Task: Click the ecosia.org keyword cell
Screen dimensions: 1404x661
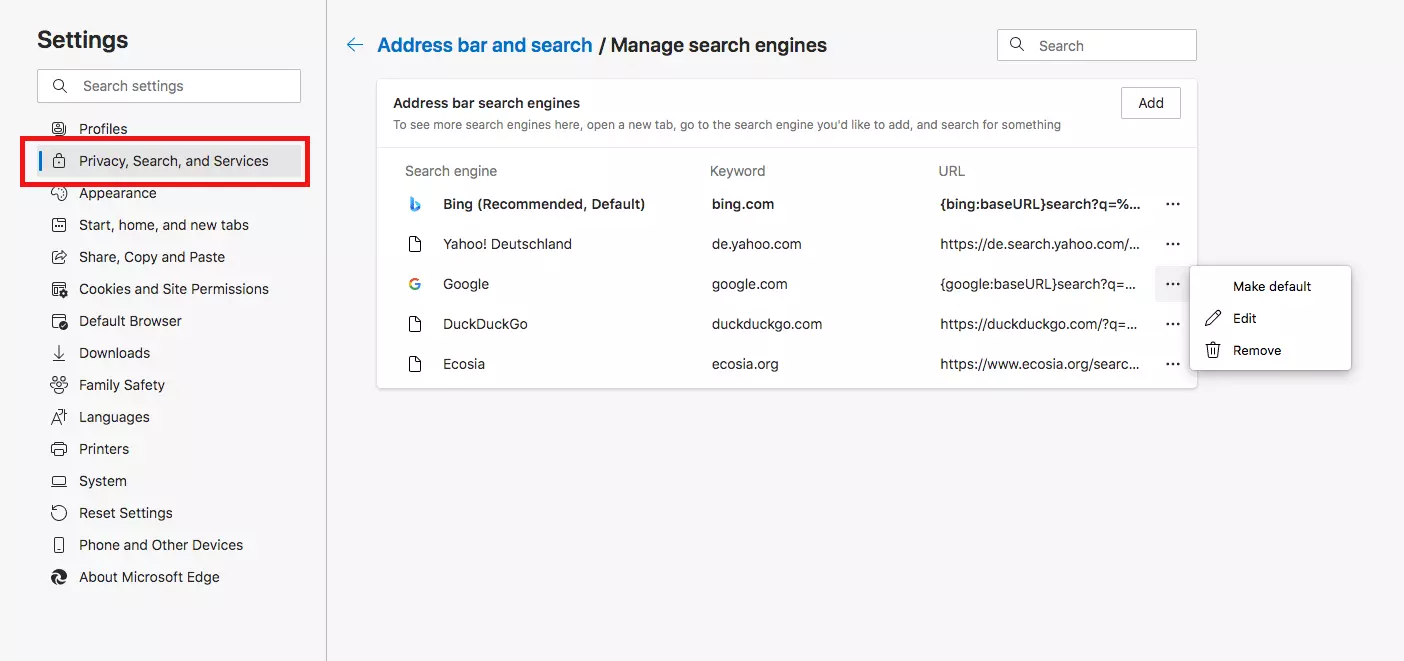Action: pos(745,364)
